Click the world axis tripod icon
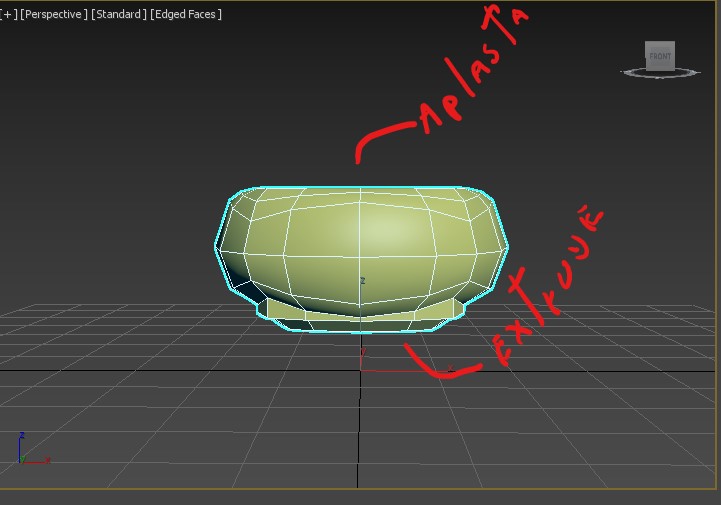721x505 pixels. click(x=27, y=452)
